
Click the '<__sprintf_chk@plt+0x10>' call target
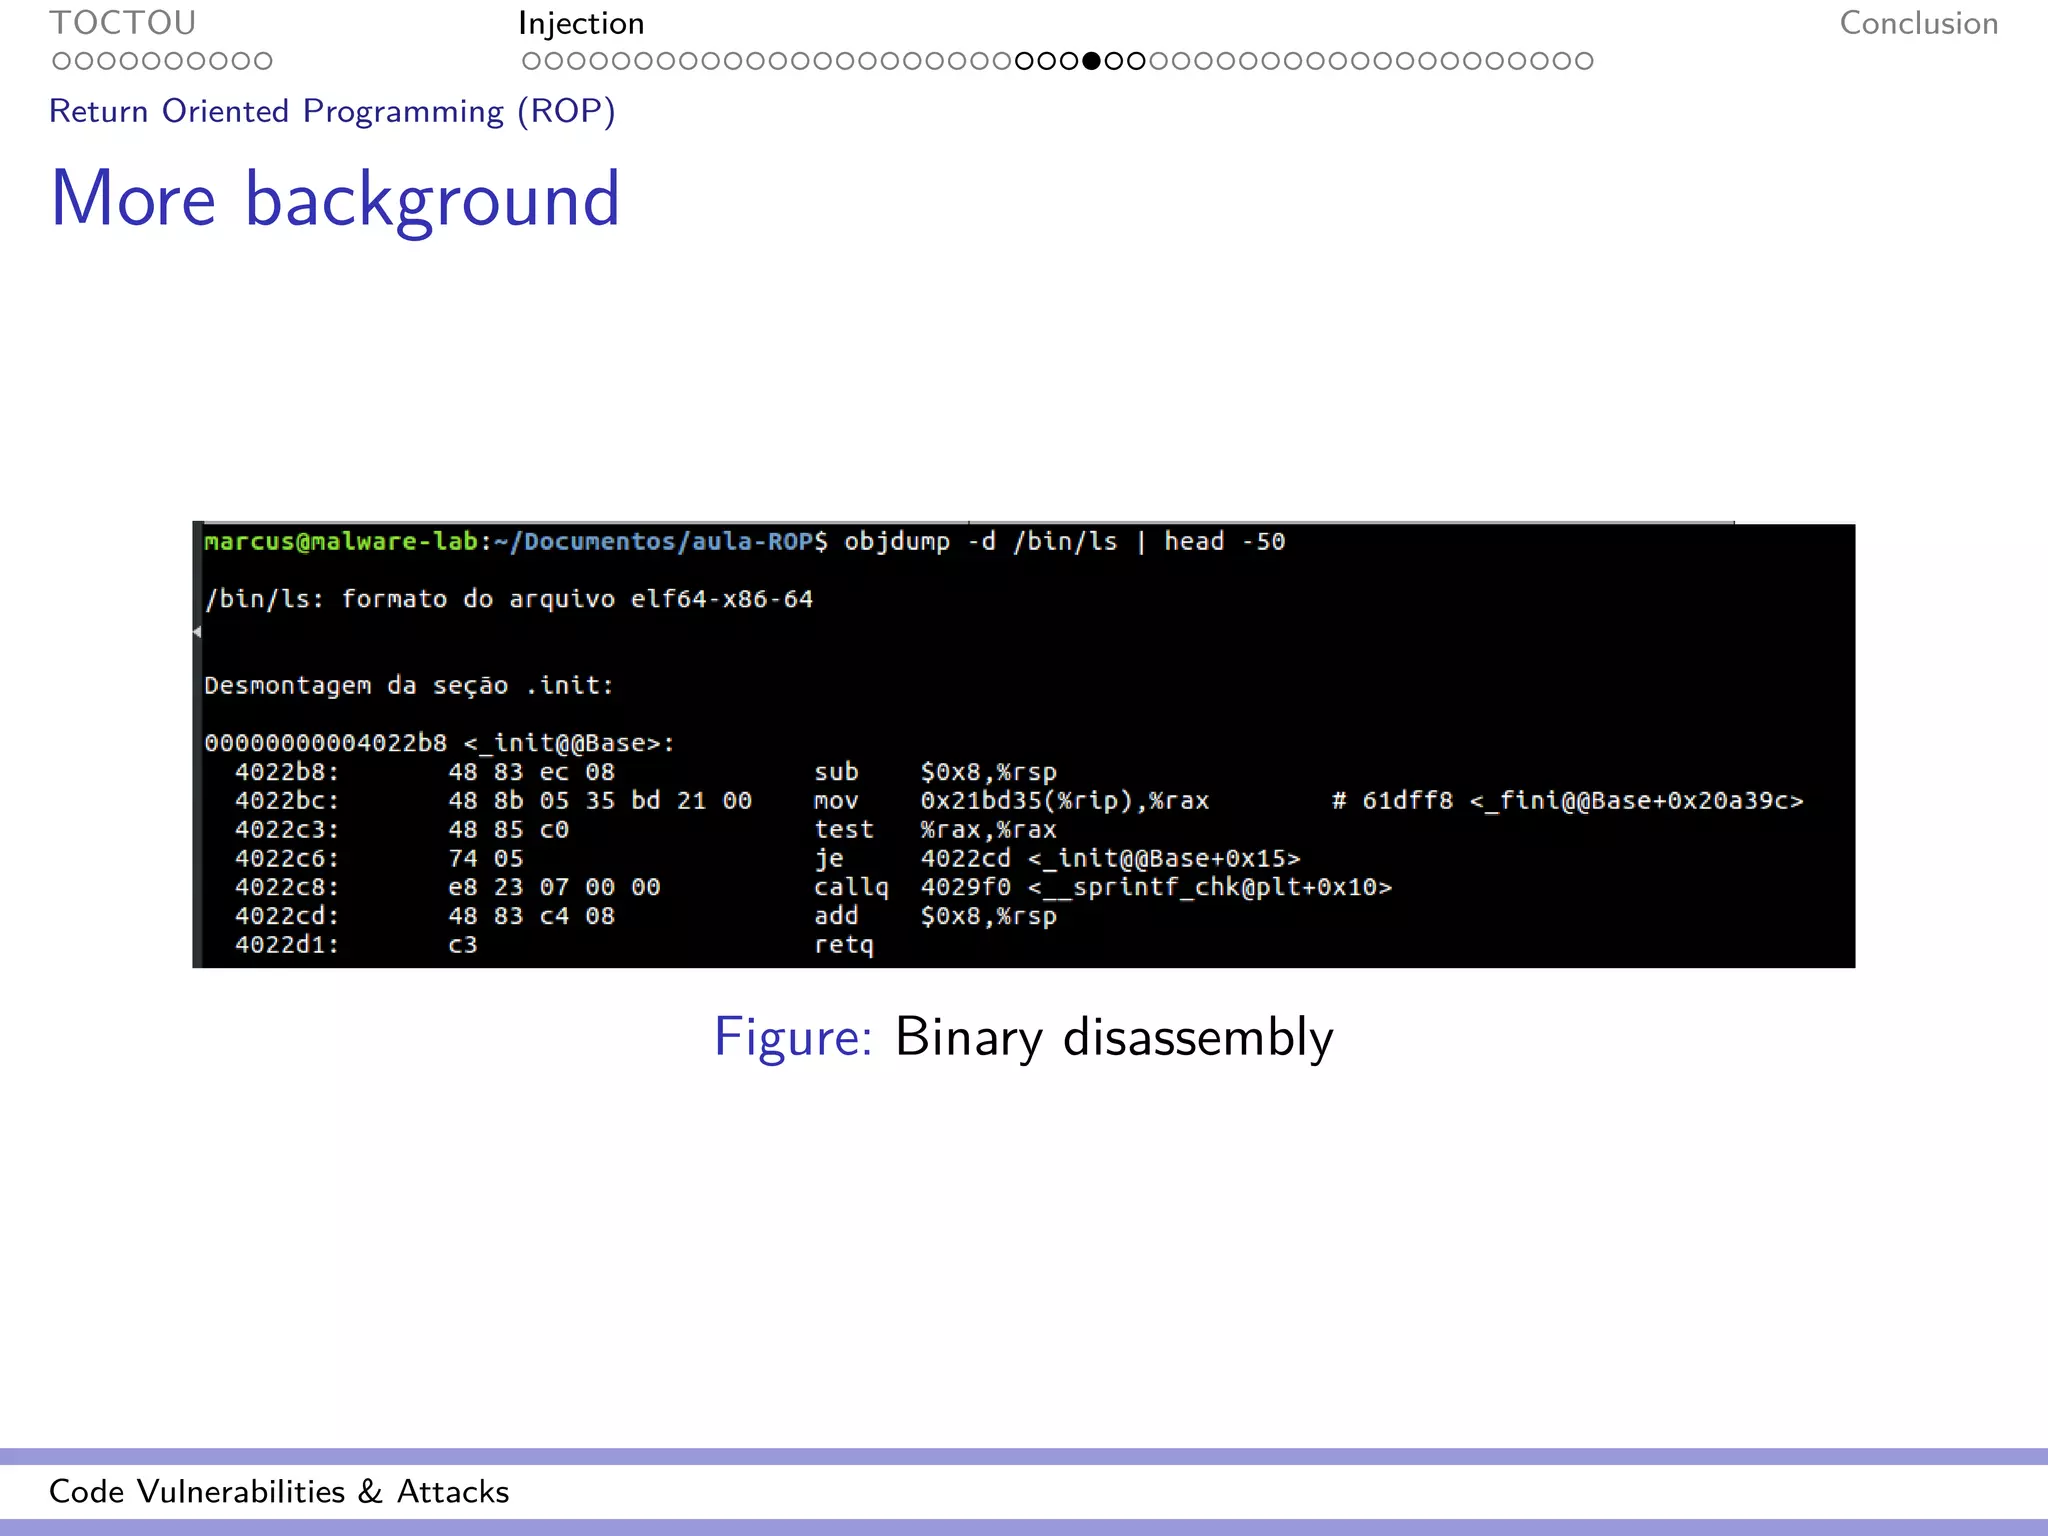click(1210, 887)
